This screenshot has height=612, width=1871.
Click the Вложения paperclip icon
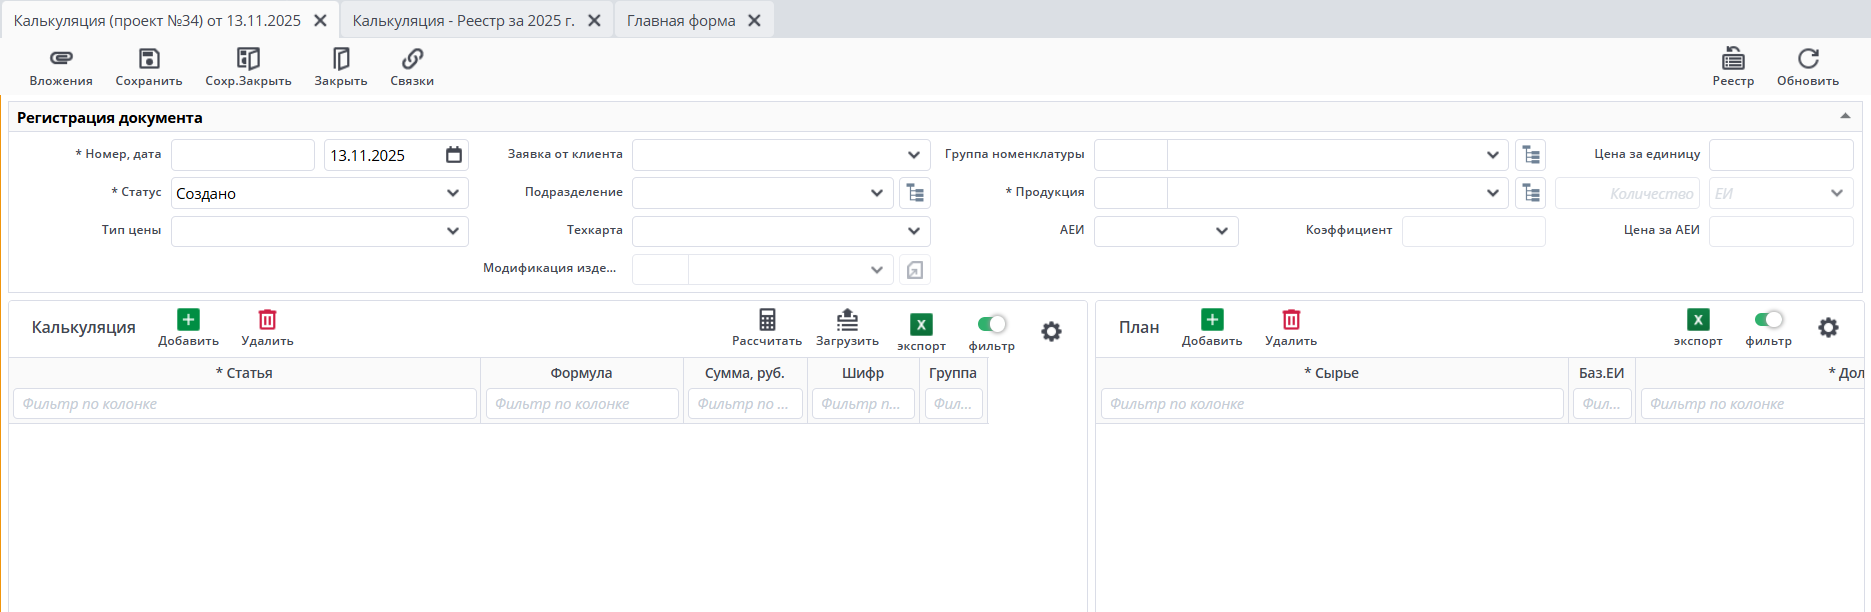[x=61, y=59]
